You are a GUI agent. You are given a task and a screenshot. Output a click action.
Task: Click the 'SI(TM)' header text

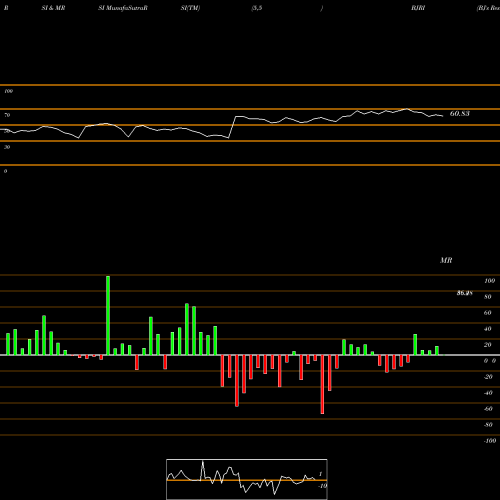pos(190,8)
